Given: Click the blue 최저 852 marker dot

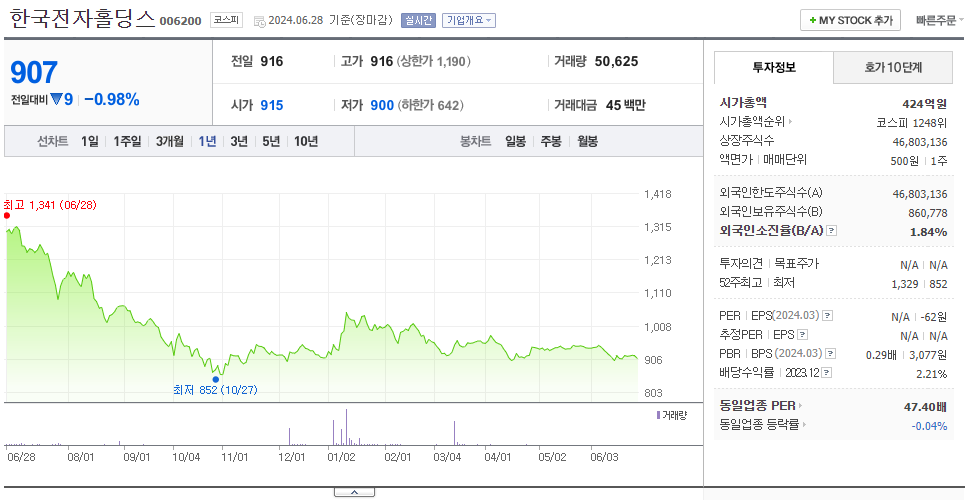Looking at the screenshot, I should [x=215, y=379].
